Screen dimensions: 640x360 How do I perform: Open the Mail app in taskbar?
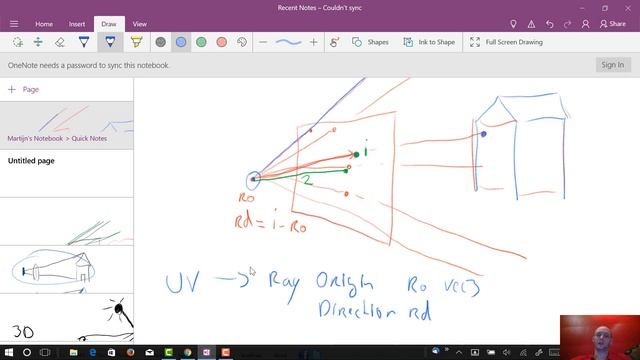(149, 352)
